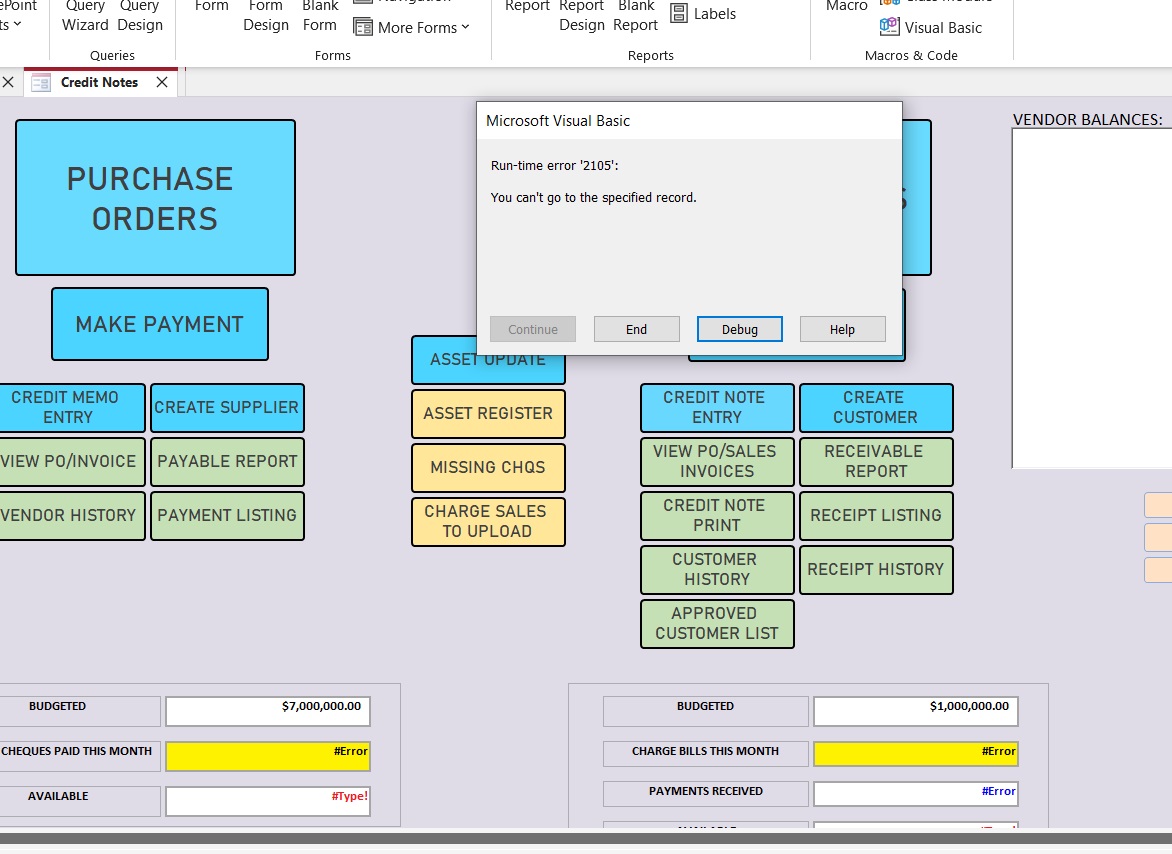Click the Query Wizard ribbon button
This screenshot has height=854, width=1172.
(x=85, y=16)
